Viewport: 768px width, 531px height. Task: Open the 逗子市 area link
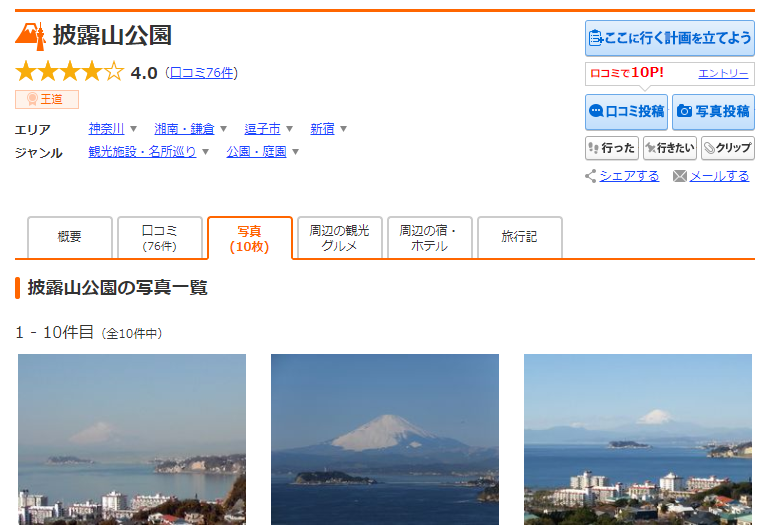(263, 129)
